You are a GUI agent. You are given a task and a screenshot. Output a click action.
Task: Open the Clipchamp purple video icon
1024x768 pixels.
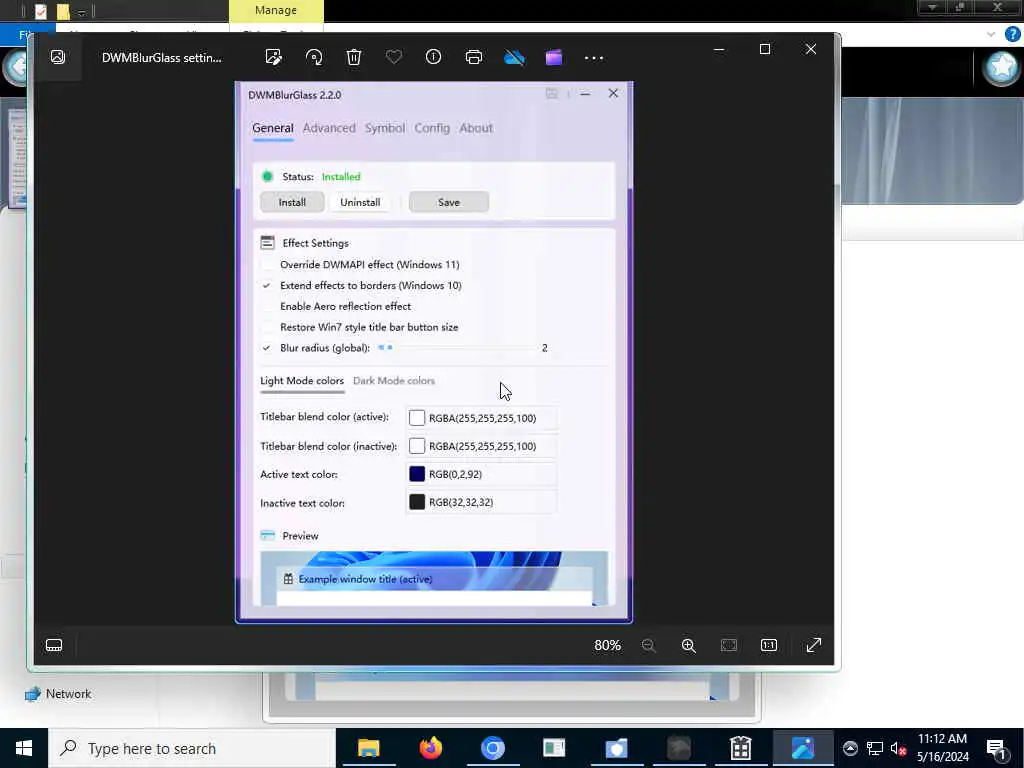coord(554,57)
